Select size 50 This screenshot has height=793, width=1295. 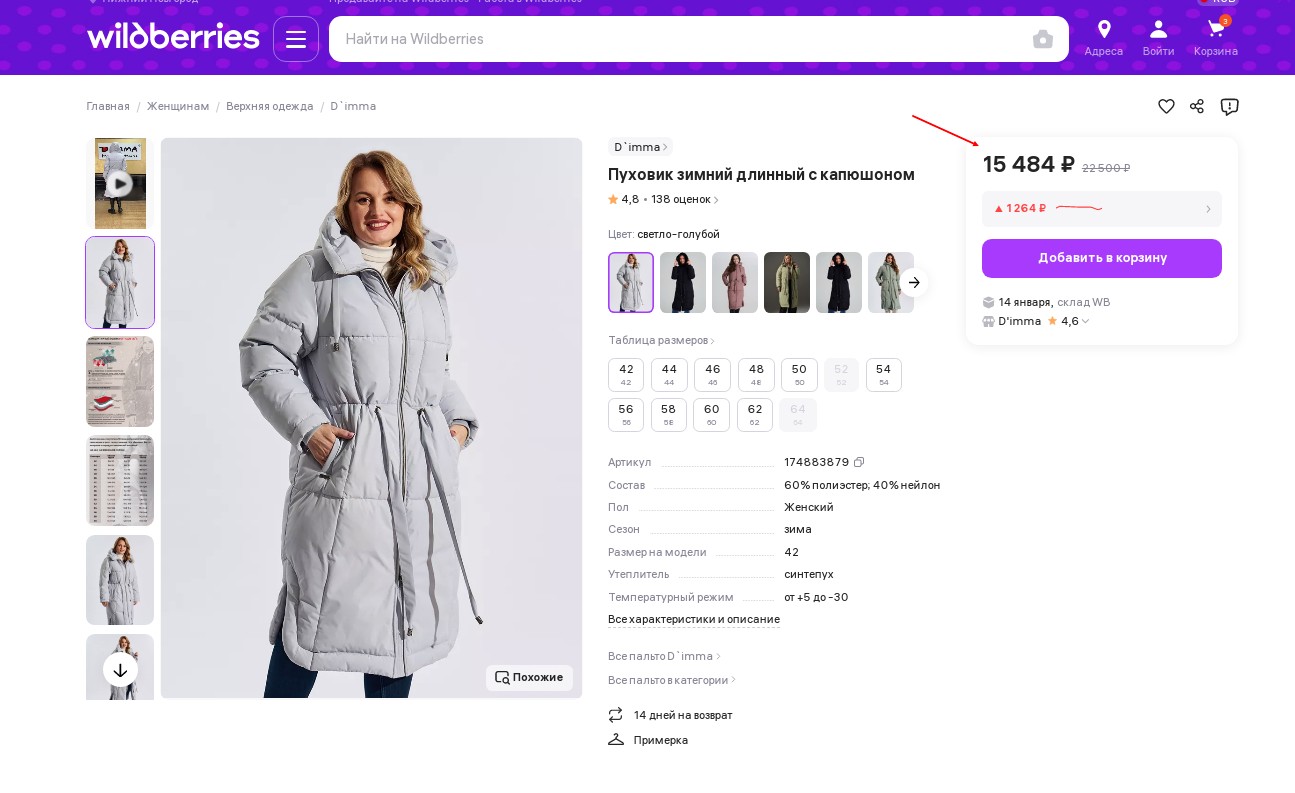[x=799, y=375]
